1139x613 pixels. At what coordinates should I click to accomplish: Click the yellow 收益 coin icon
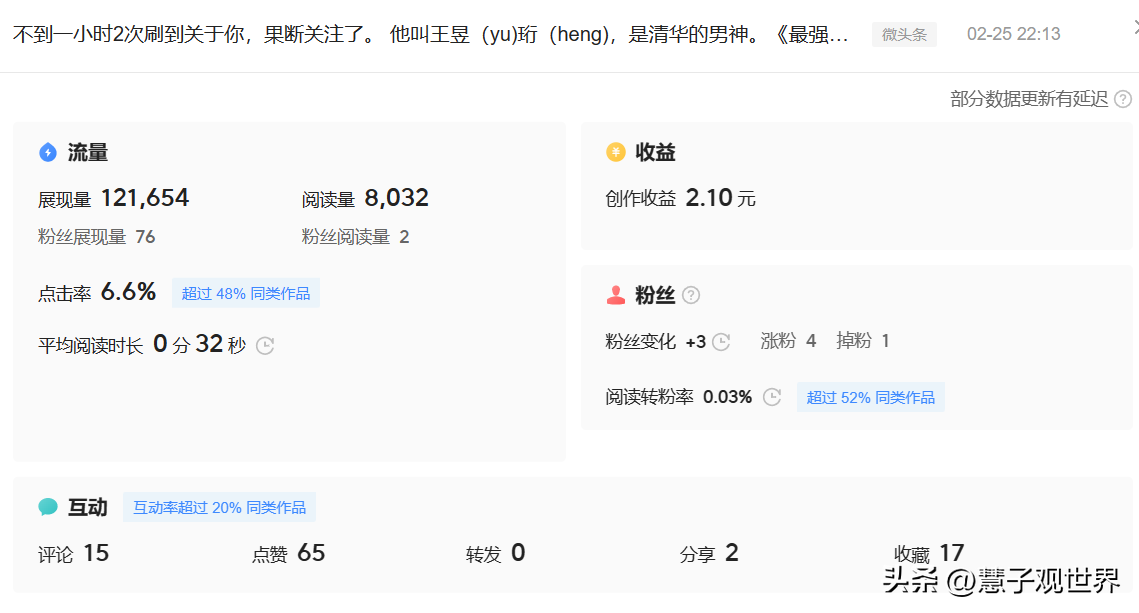[x=616, y=152]
